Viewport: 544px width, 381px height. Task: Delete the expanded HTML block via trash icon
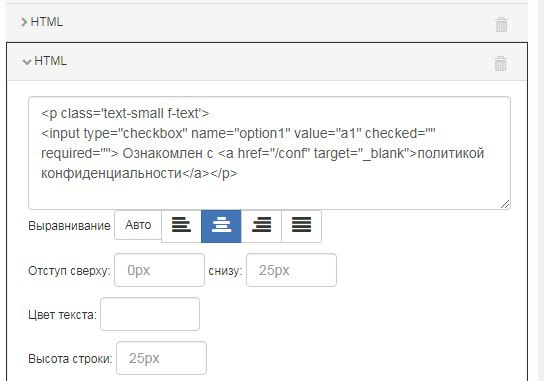pyautogui.click(x=500, y=63)
